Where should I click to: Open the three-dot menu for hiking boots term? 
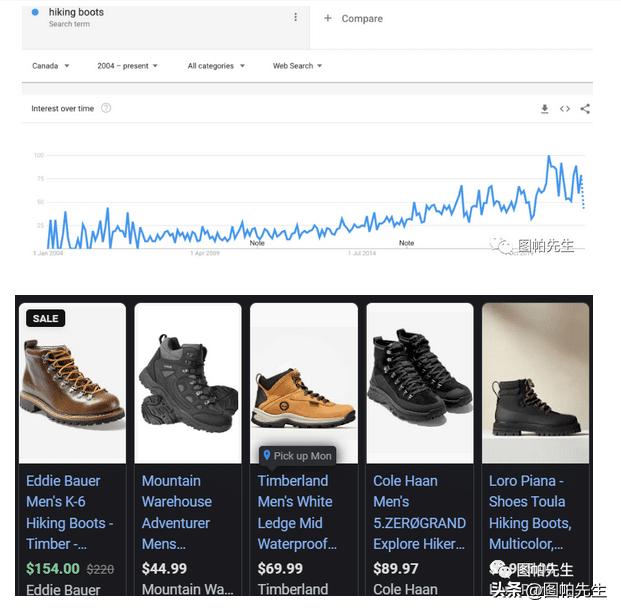click(295, 17)
